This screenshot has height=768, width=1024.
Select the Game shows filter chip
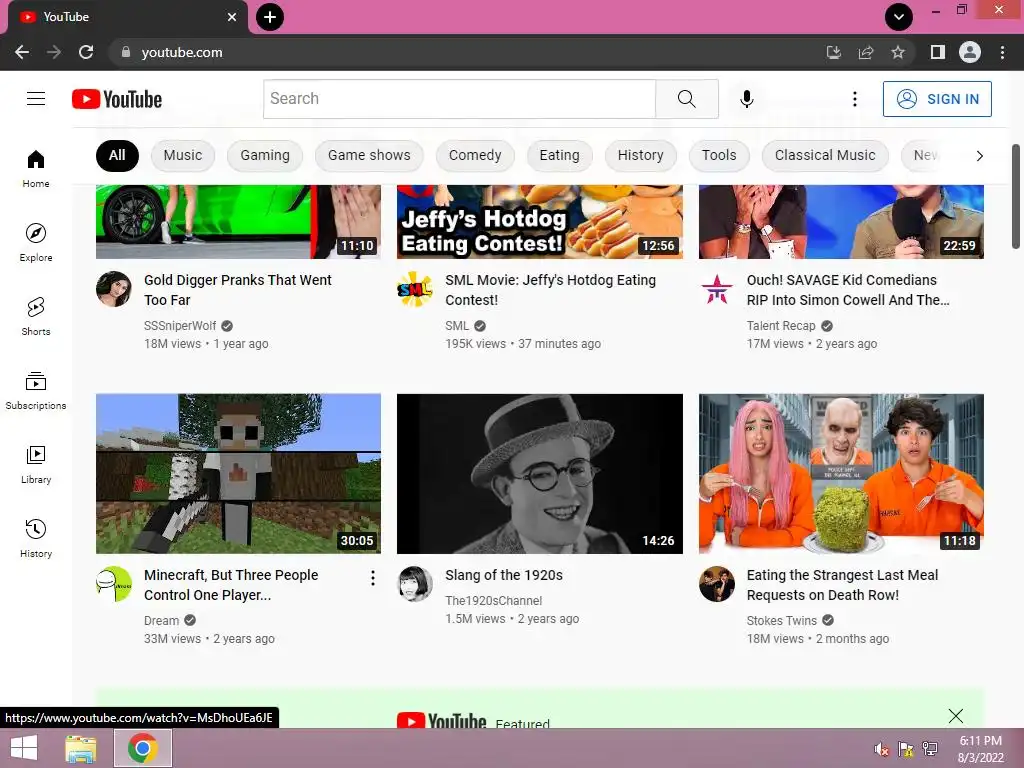(369, 155)
